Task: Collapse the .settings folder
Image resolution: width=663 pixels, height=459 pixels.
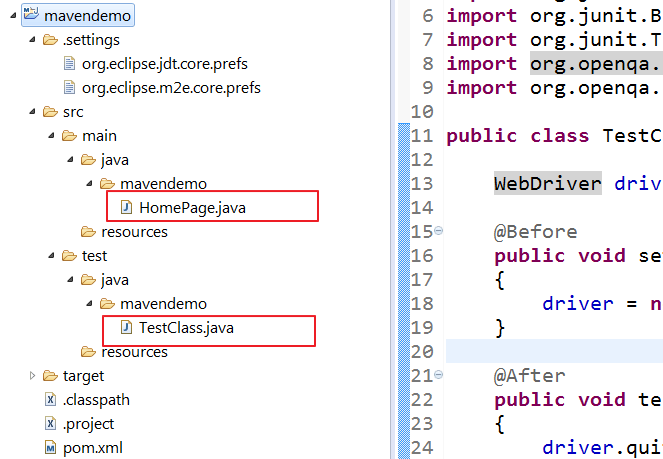Action: [32, 40]
